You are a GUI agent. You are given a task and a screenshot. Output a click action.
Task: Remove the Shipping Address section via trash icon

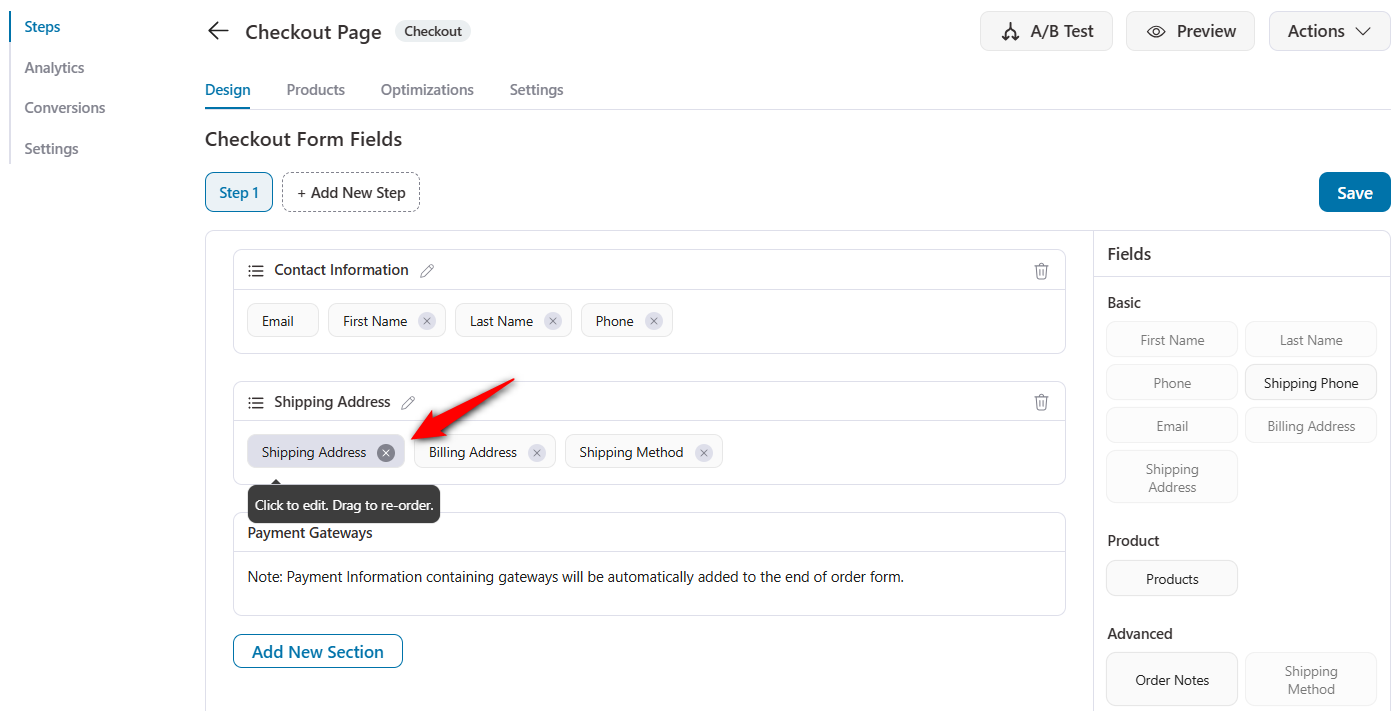coord(1041,401)
